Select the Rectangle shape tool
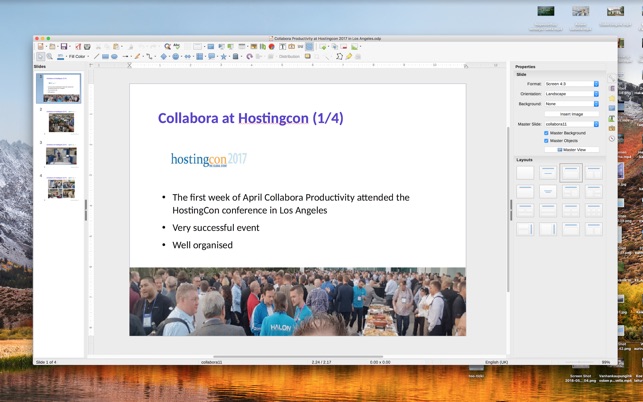Screen dimensions: 643x402 105,57
